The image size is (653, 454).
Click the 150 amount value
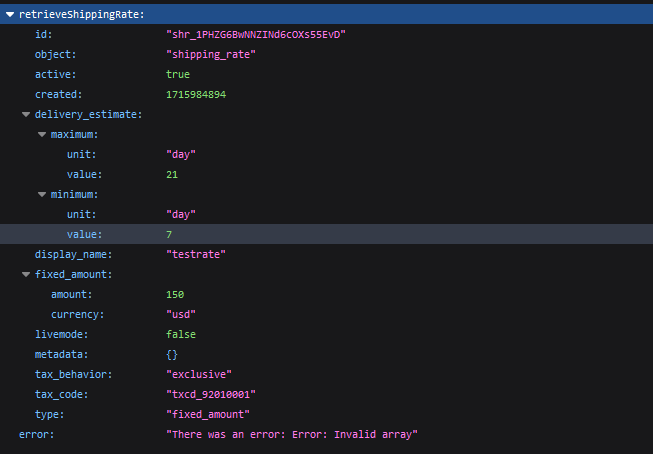pos(175,294)
